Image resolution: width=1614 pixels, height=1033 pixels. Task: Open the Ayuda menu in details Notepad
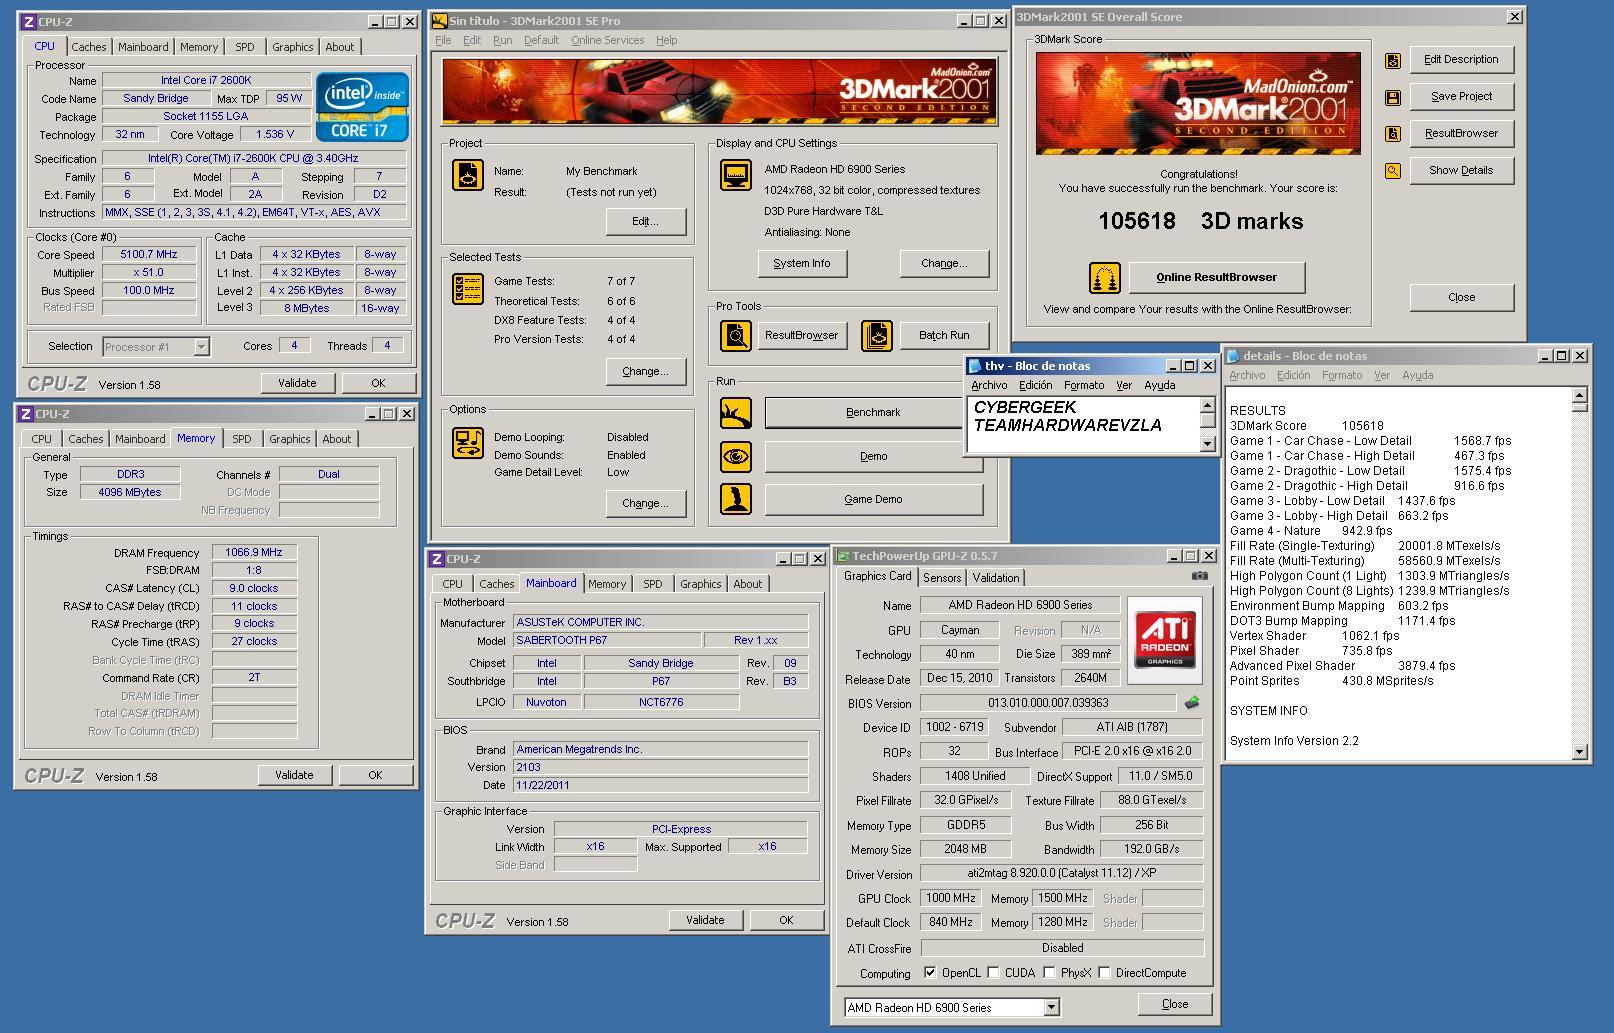1417,376
